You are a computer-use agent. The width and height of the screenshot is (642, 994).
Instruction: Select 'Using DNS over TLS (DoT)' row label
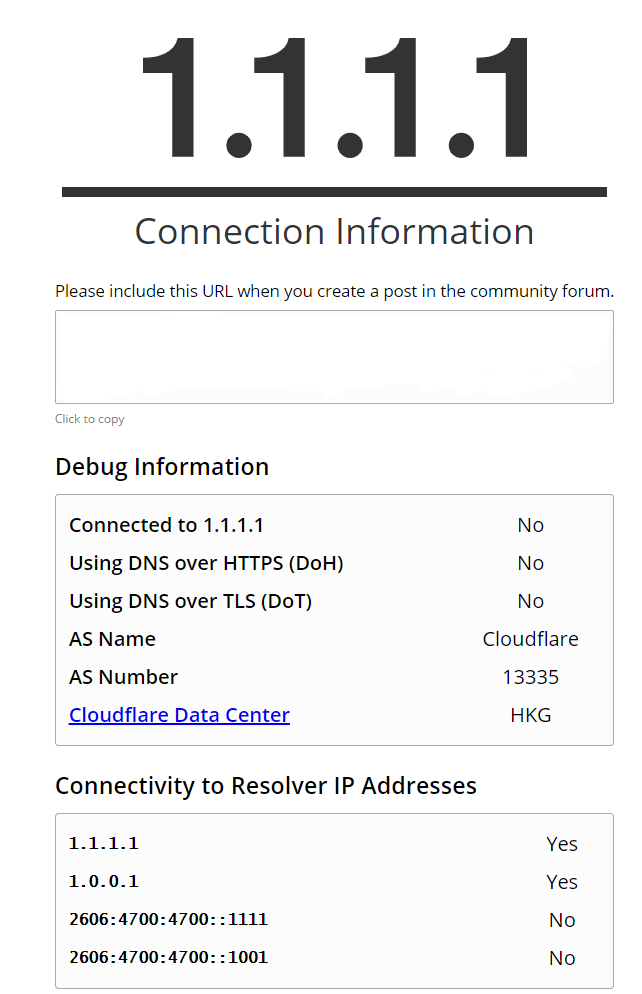(x=190, y=601)
